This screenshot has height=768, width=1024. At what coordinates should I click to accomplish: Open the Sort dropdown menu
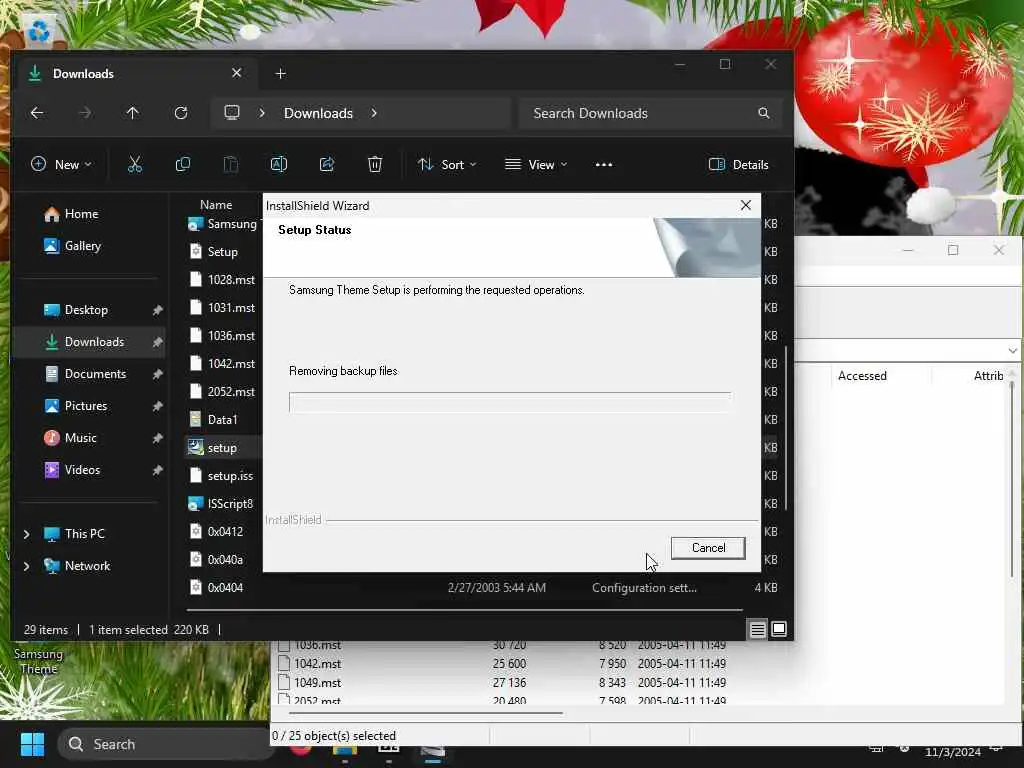point(447,165)
